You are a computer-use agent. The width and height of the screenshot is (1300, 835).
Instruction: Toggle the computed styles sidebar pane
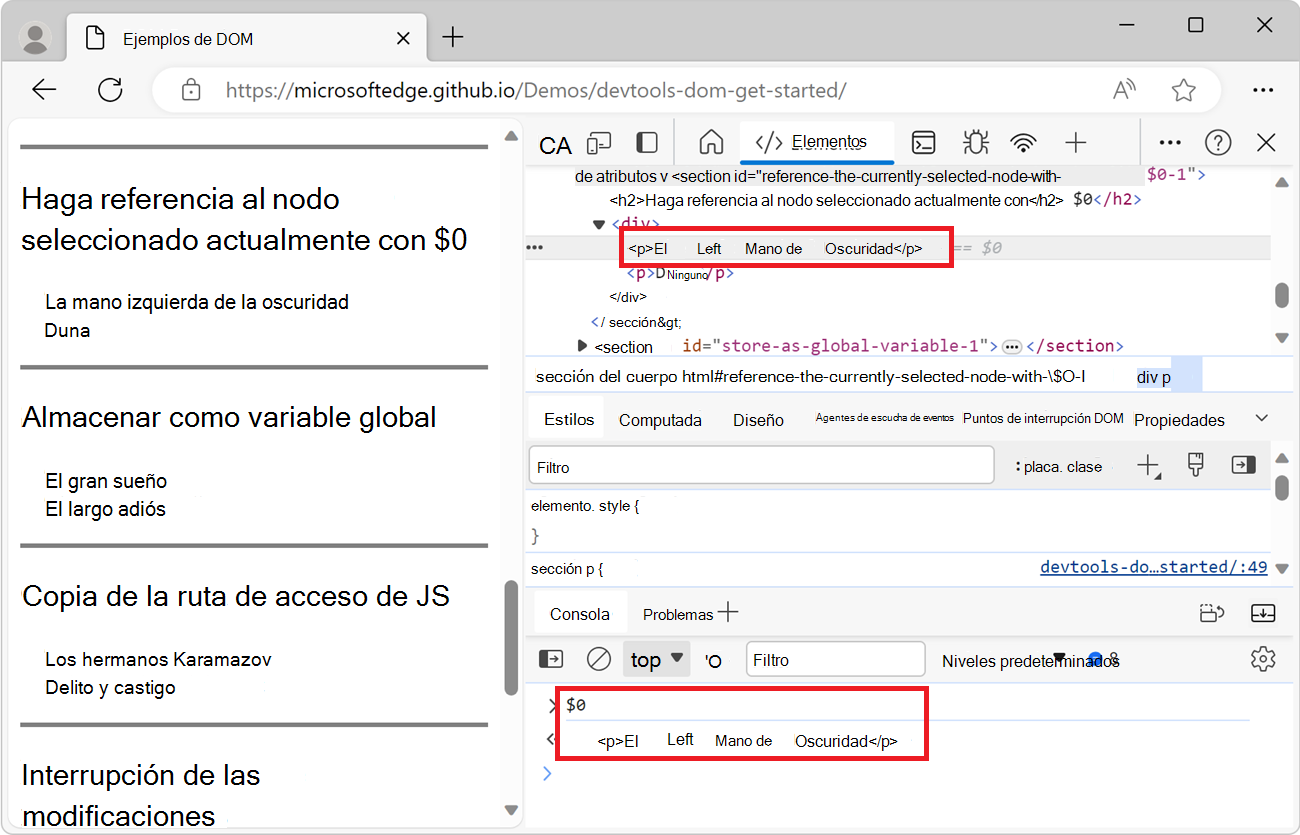click(x=1243, y=465)
